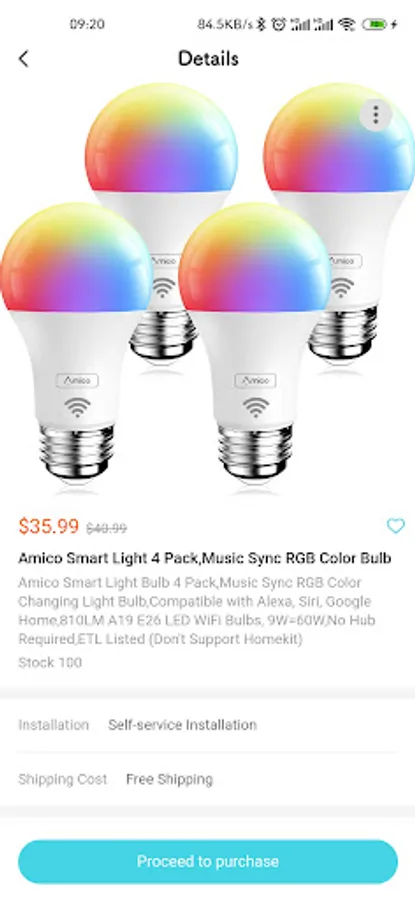Toggle the heart favorite icon
Viewport: 415px width, 900px height.
395,526
